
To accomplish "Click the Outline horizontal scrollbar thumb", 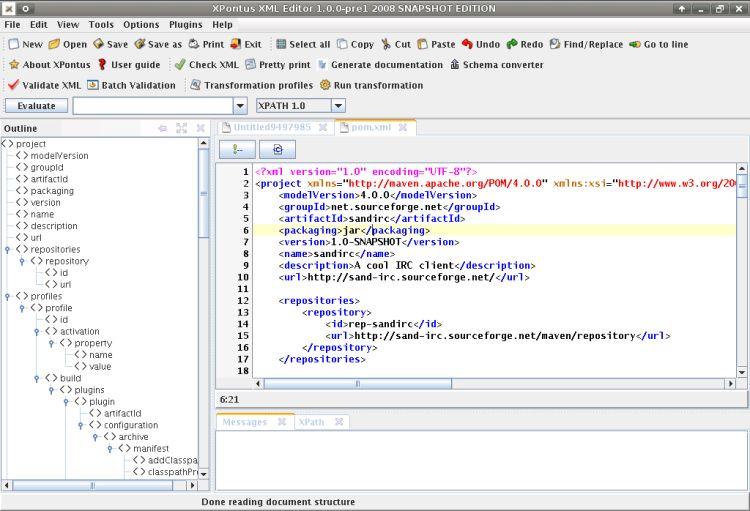I will tap(92, 486).
